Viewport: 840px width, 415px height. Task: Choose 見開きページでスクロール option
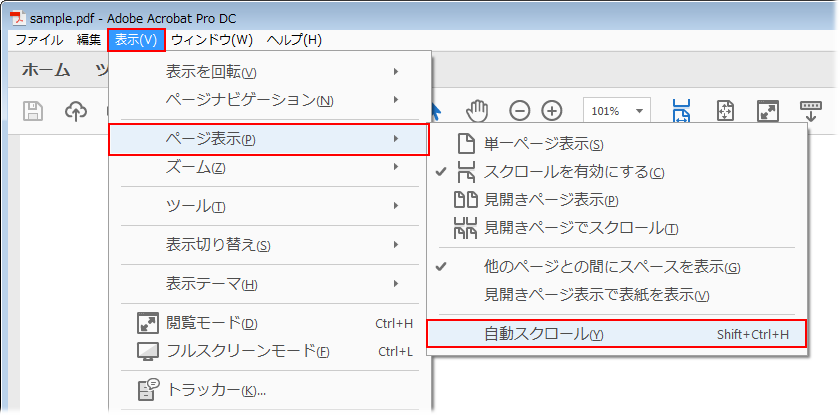[x=617, y=228]
